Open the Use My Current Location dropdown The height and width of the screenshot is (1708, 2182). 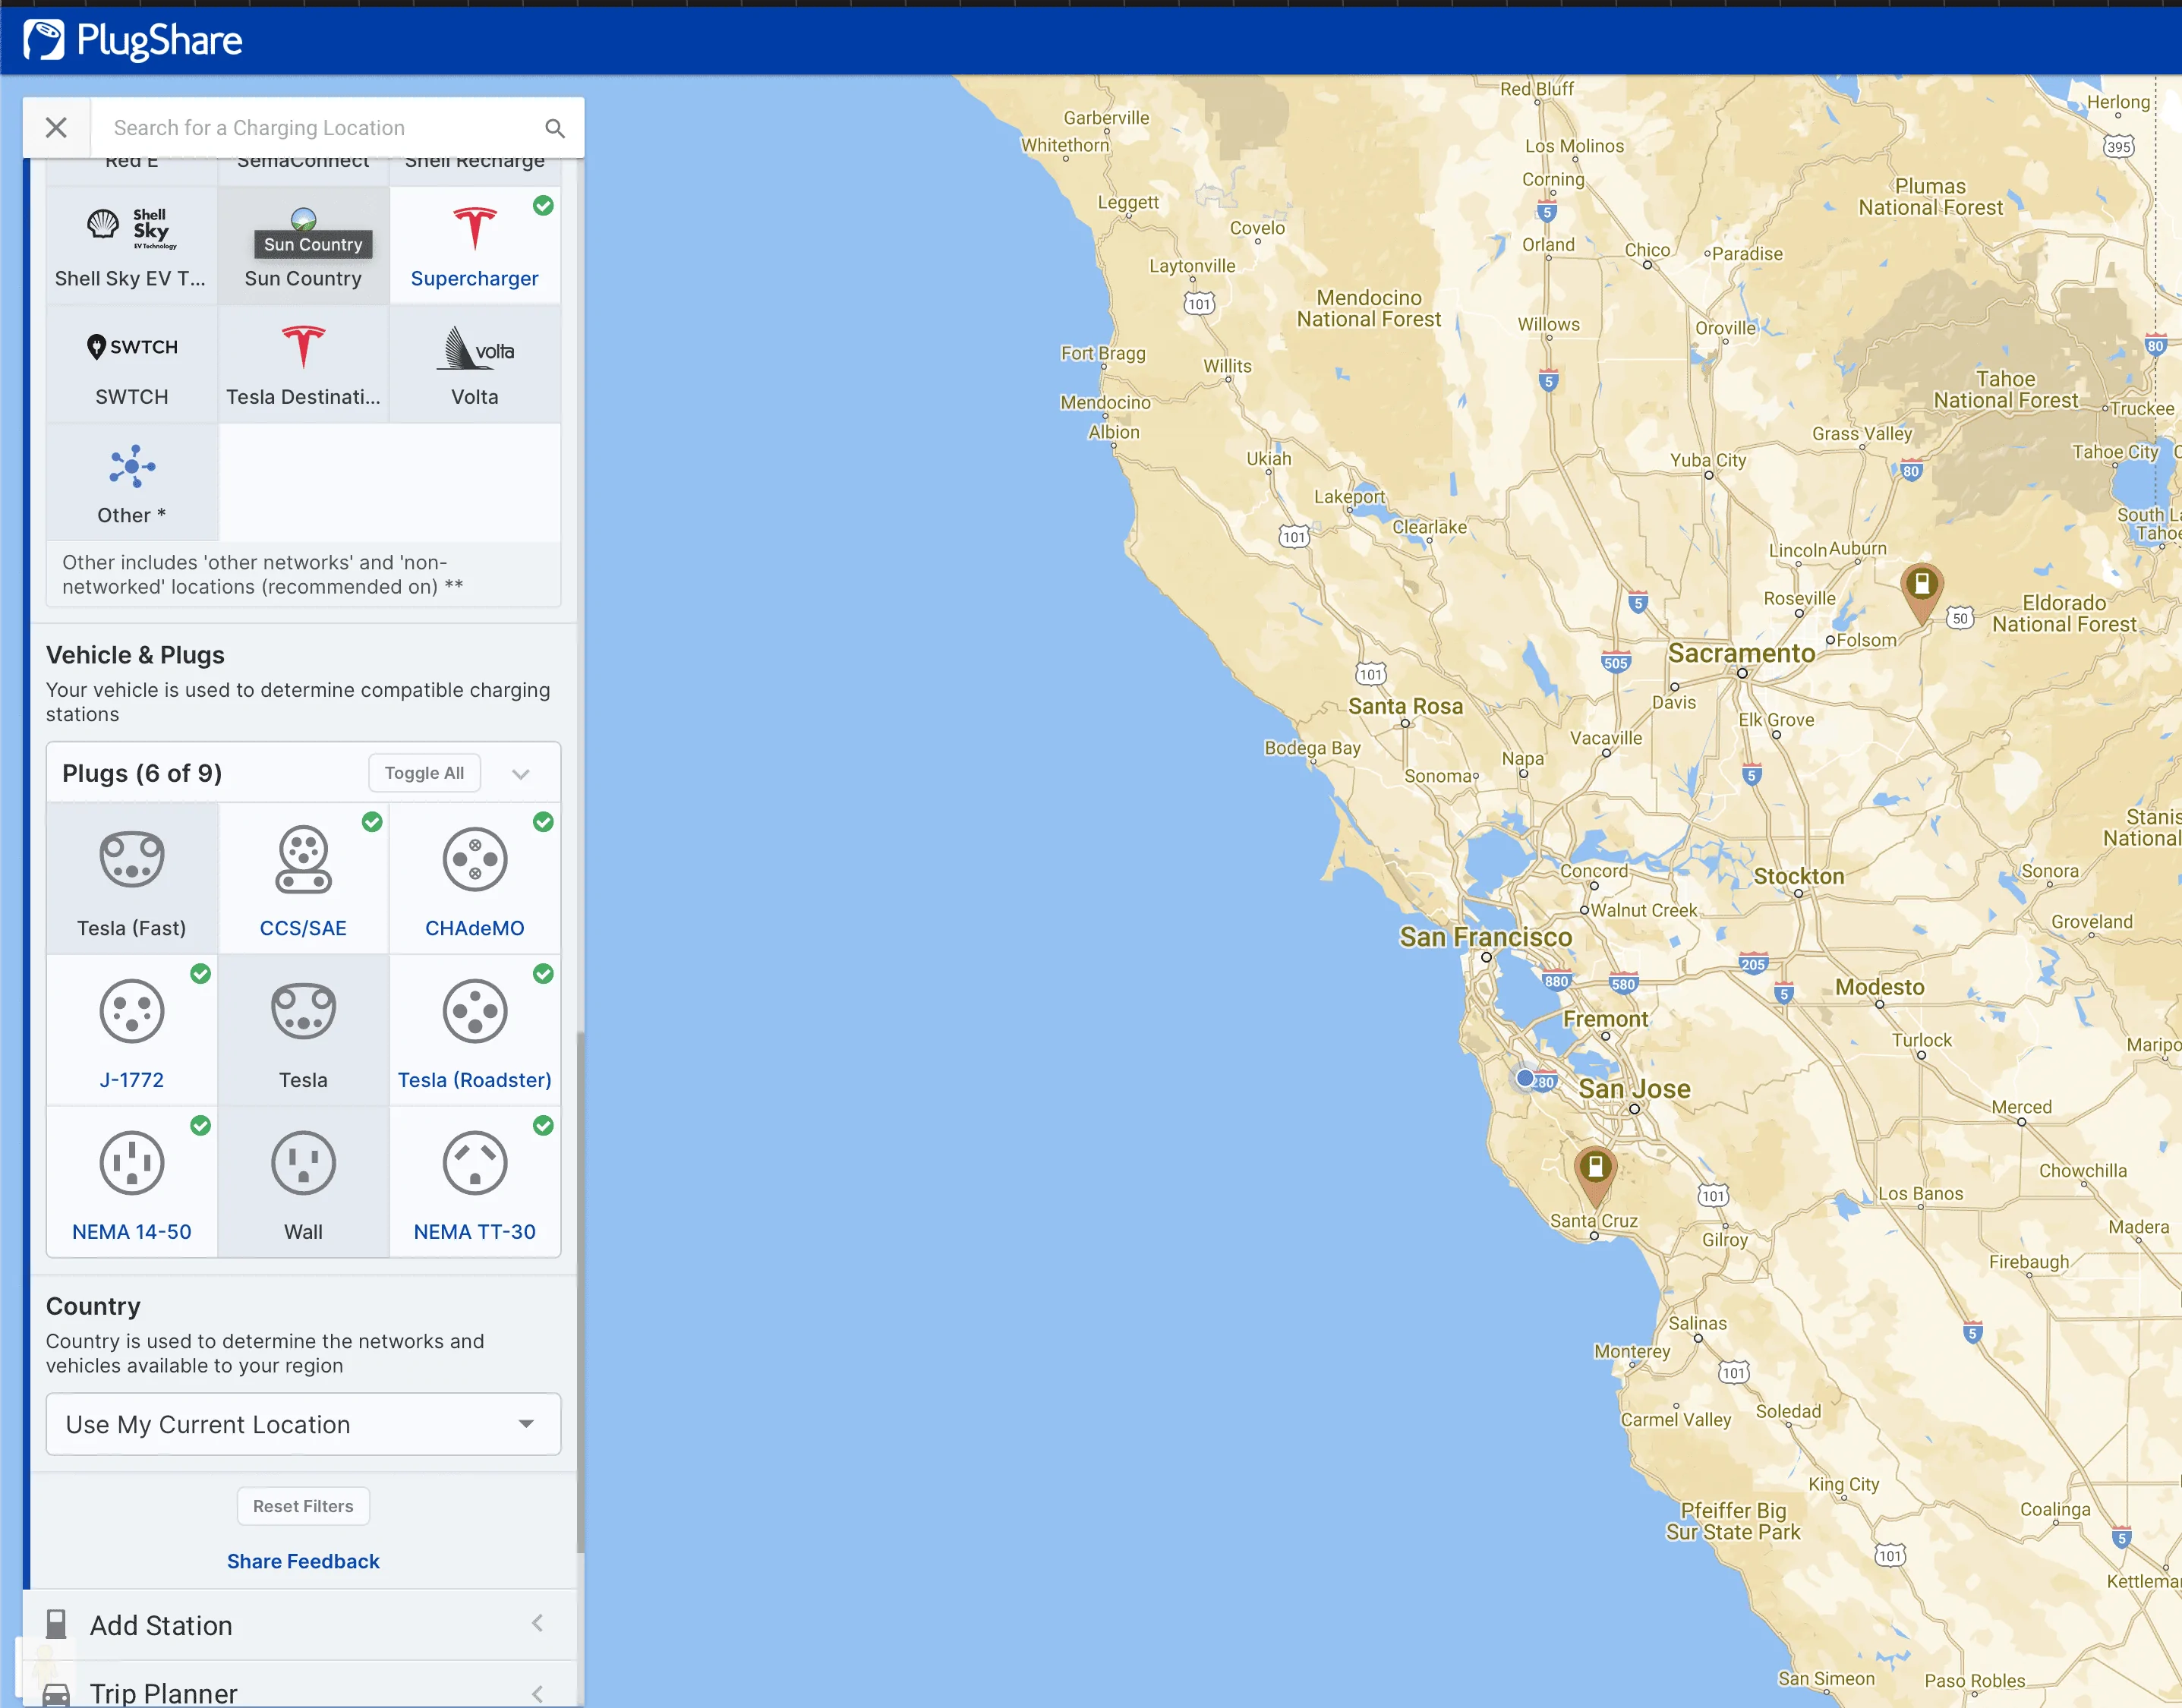coord(303,1424)
